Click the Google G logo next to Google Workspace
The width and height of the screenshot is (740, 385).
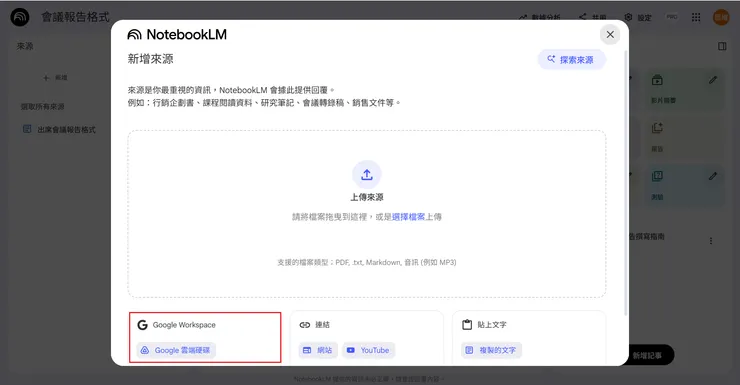(143, 325)
